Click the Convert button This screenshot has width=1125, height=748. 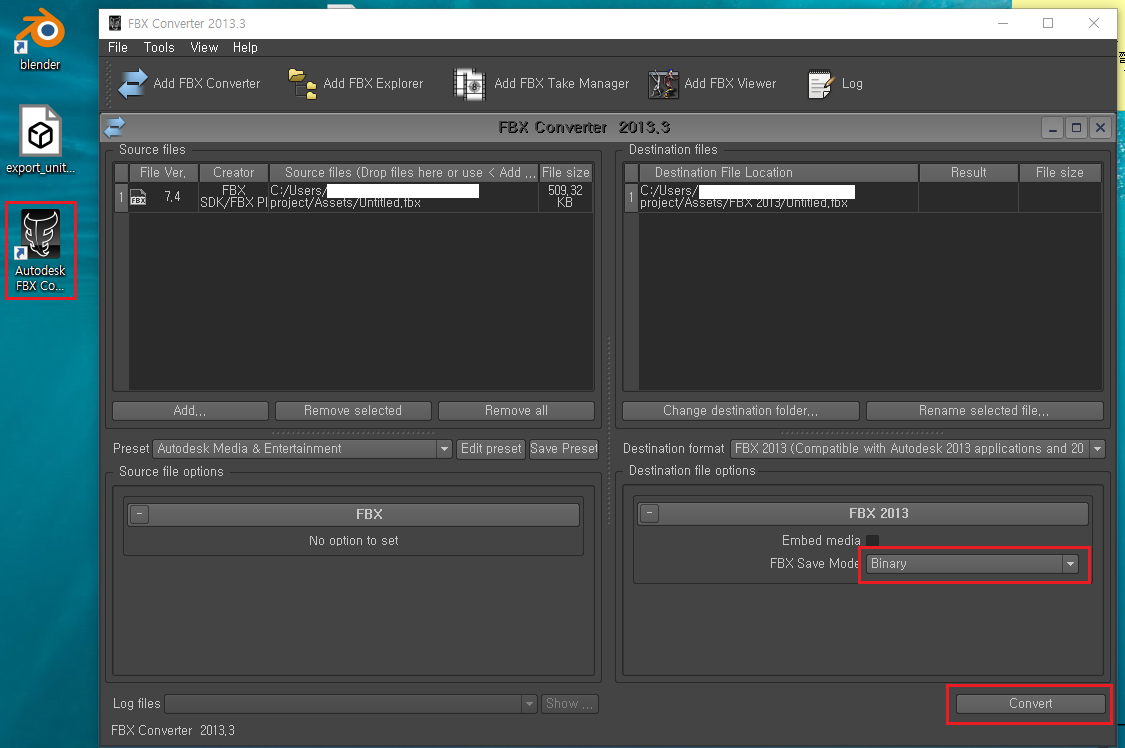(1030, 704)
